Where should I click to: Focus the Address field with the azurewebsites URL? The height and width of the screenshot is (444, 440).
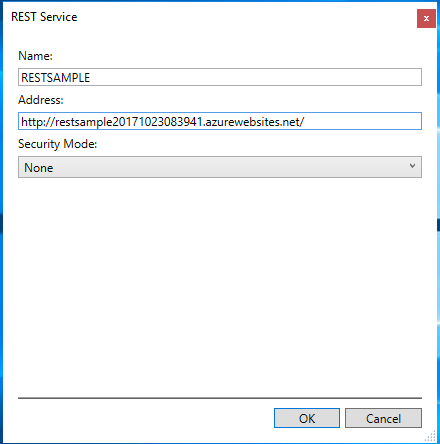click(x=220, y=121)
